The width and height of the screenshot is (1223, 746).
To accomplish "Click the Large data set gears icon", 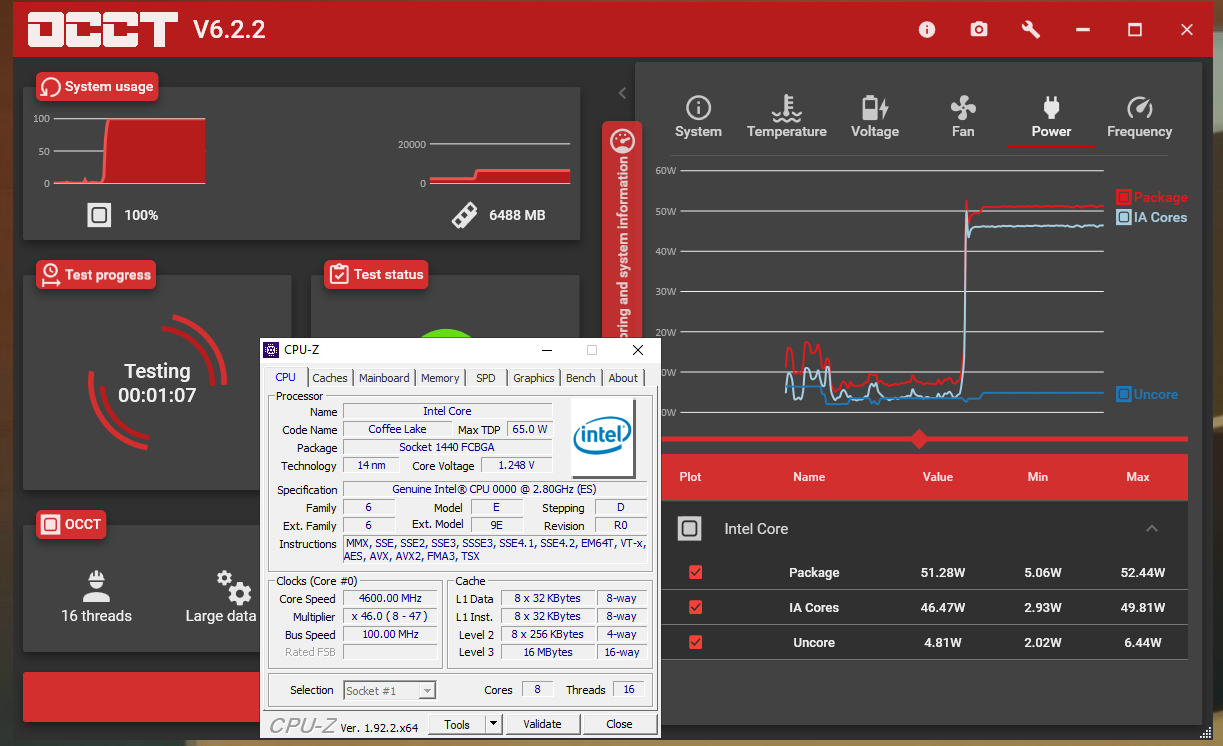I will (235, 587).
